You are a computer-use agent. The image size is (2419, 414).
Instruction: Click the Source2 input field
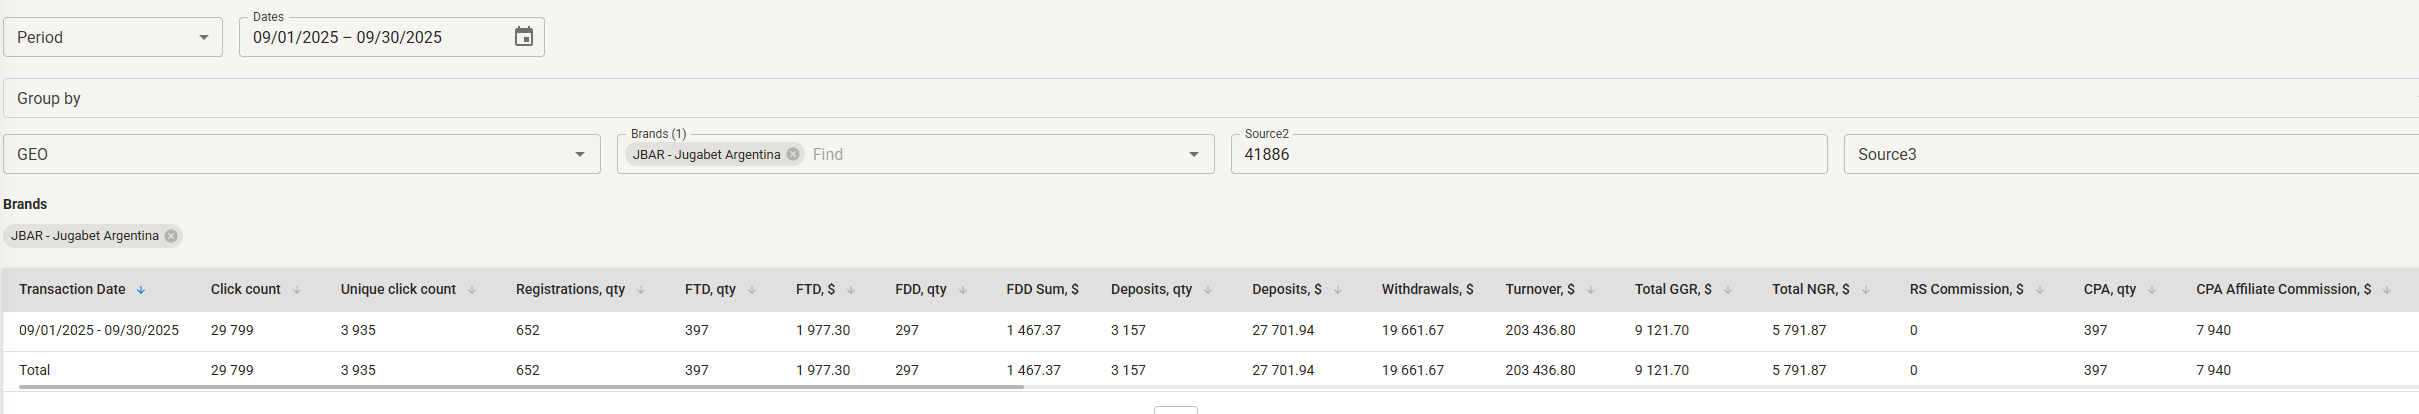pyautogui.click(x=1528, y=154)
